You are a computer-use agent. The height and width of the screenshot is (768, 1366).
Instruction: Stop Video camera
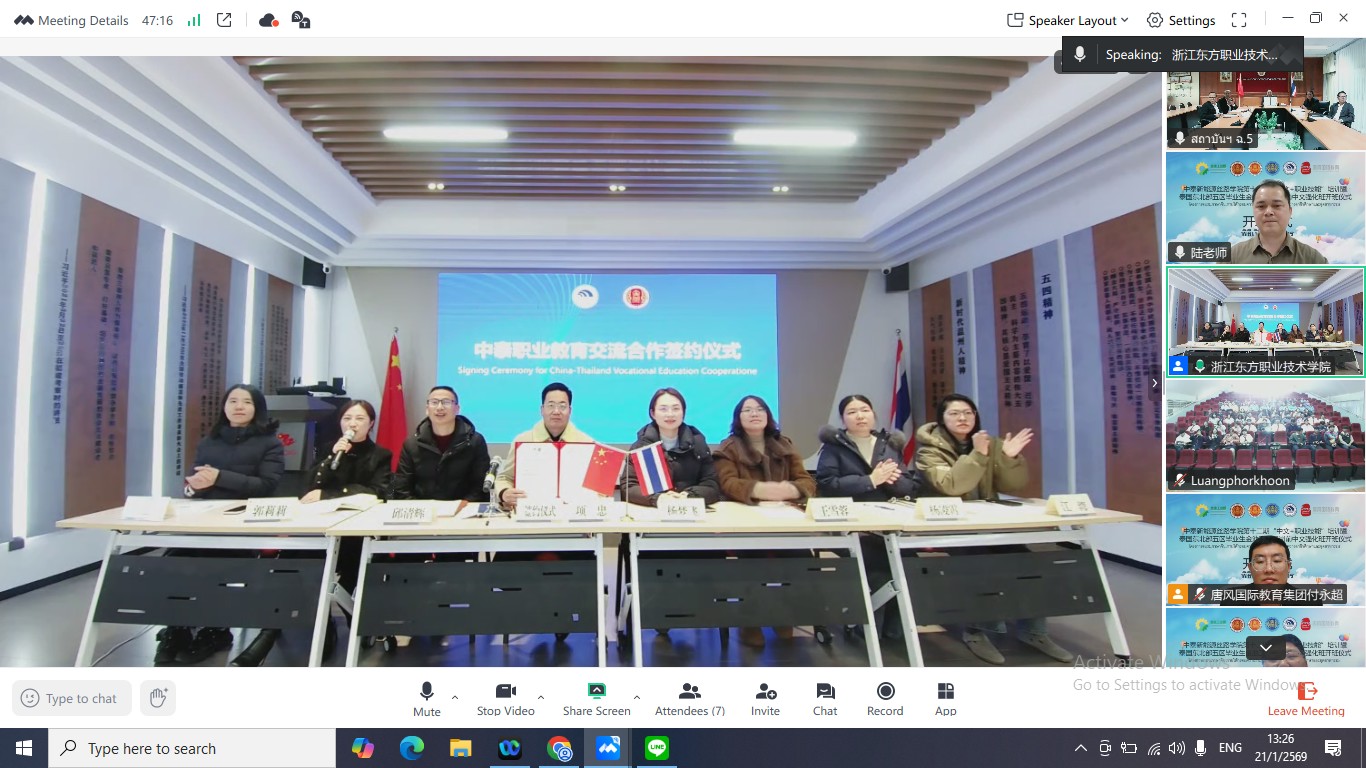click(505, 699)
